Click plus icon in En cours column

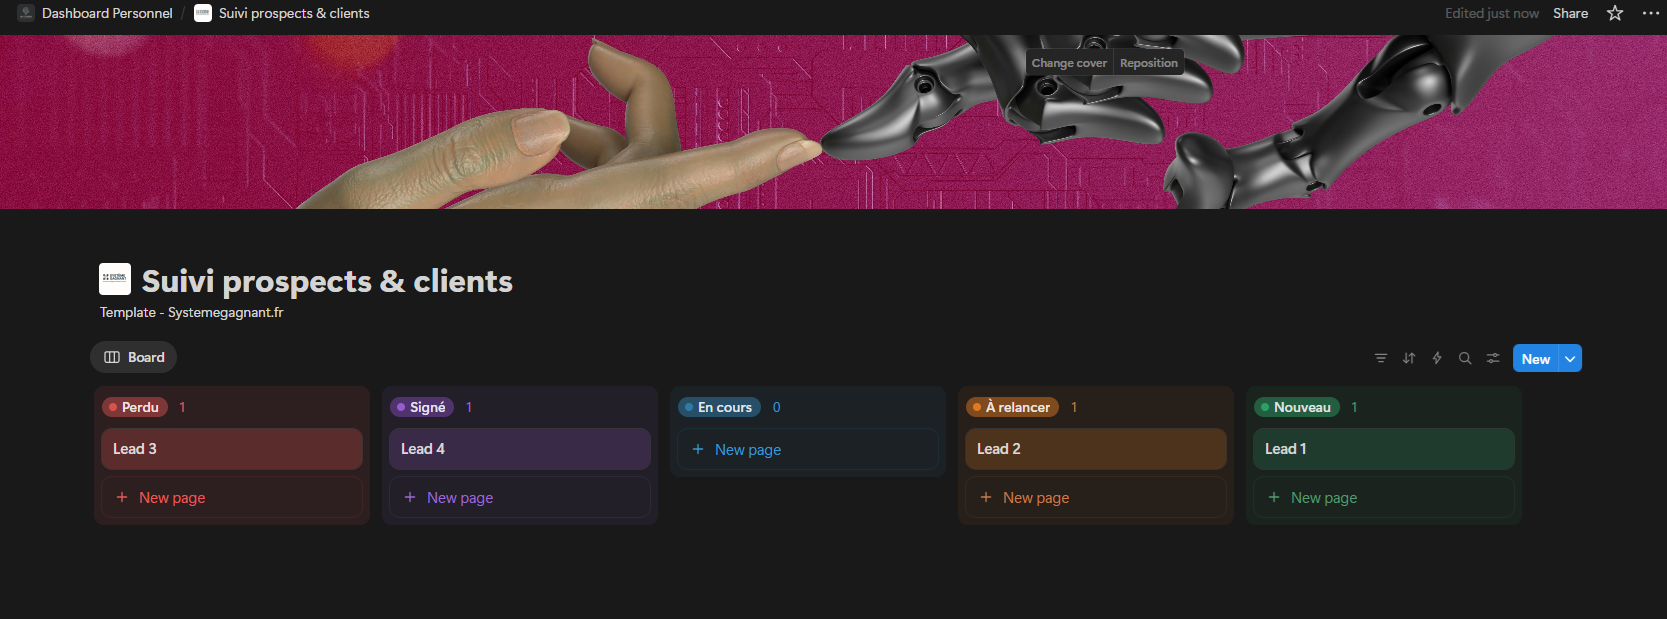point(698,449)
